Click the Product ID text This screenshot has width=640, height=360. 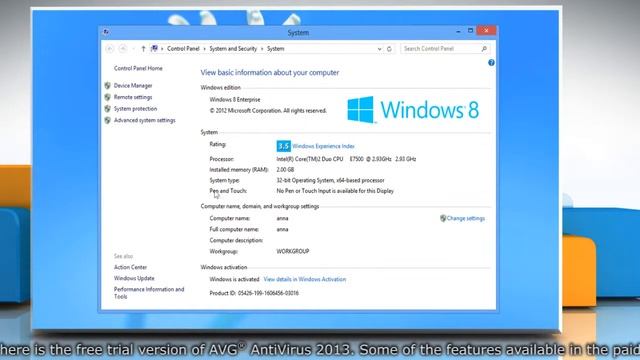pyautogui.click(x=254, y=293)
